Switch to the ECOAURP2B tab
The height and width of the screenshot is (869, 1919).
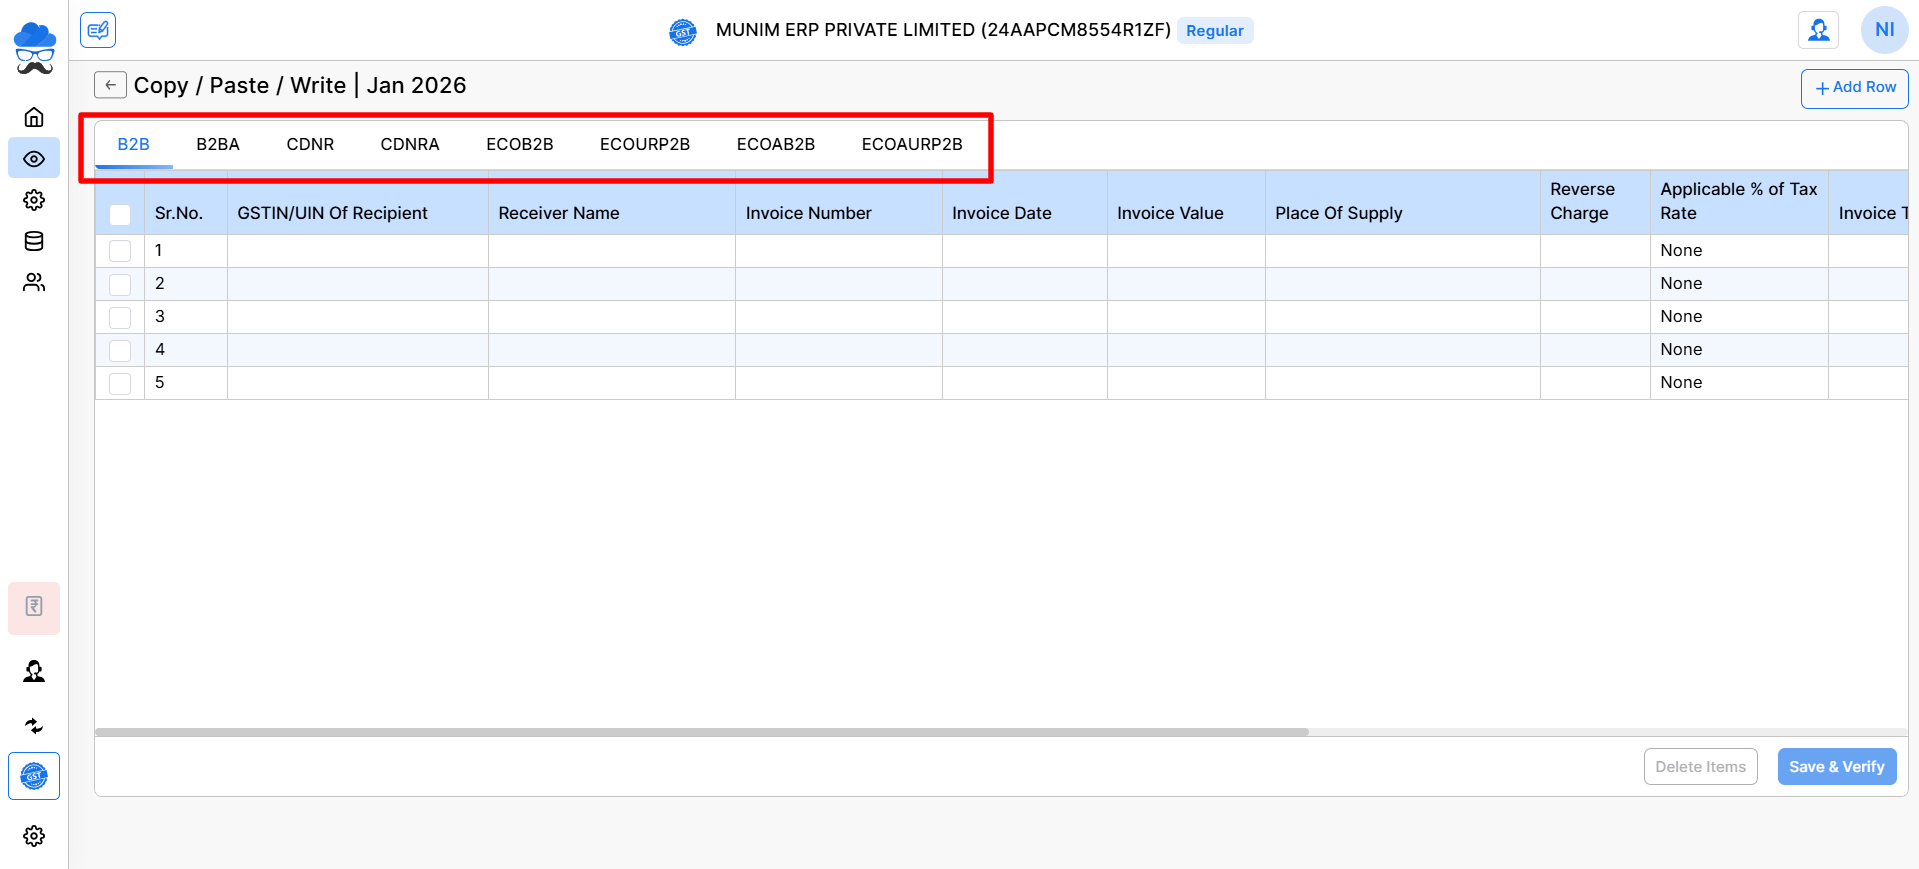(x=911, y=144)
